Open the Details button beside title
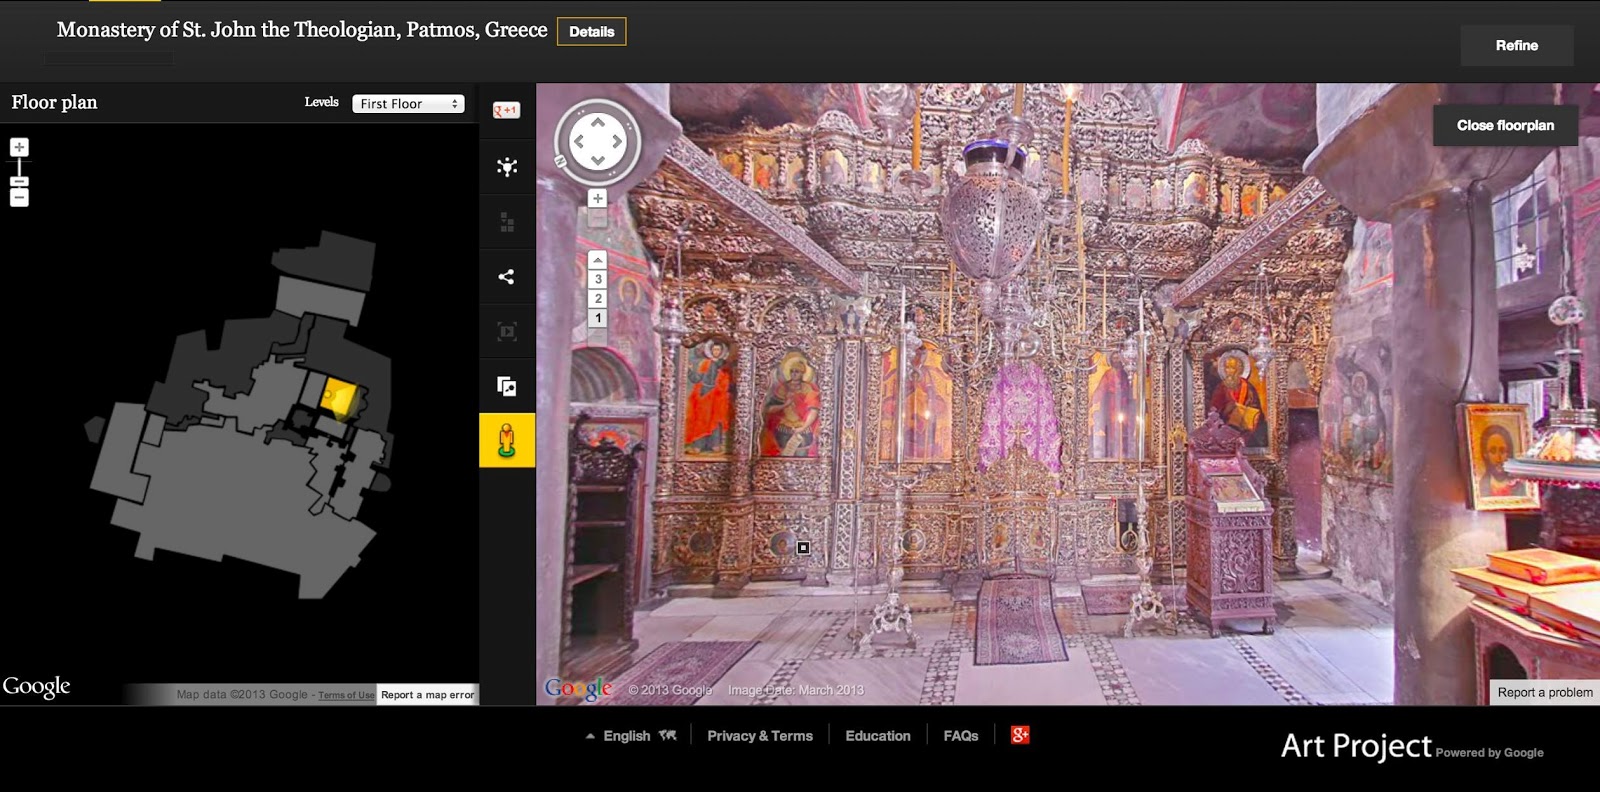 tap(592, 32)
